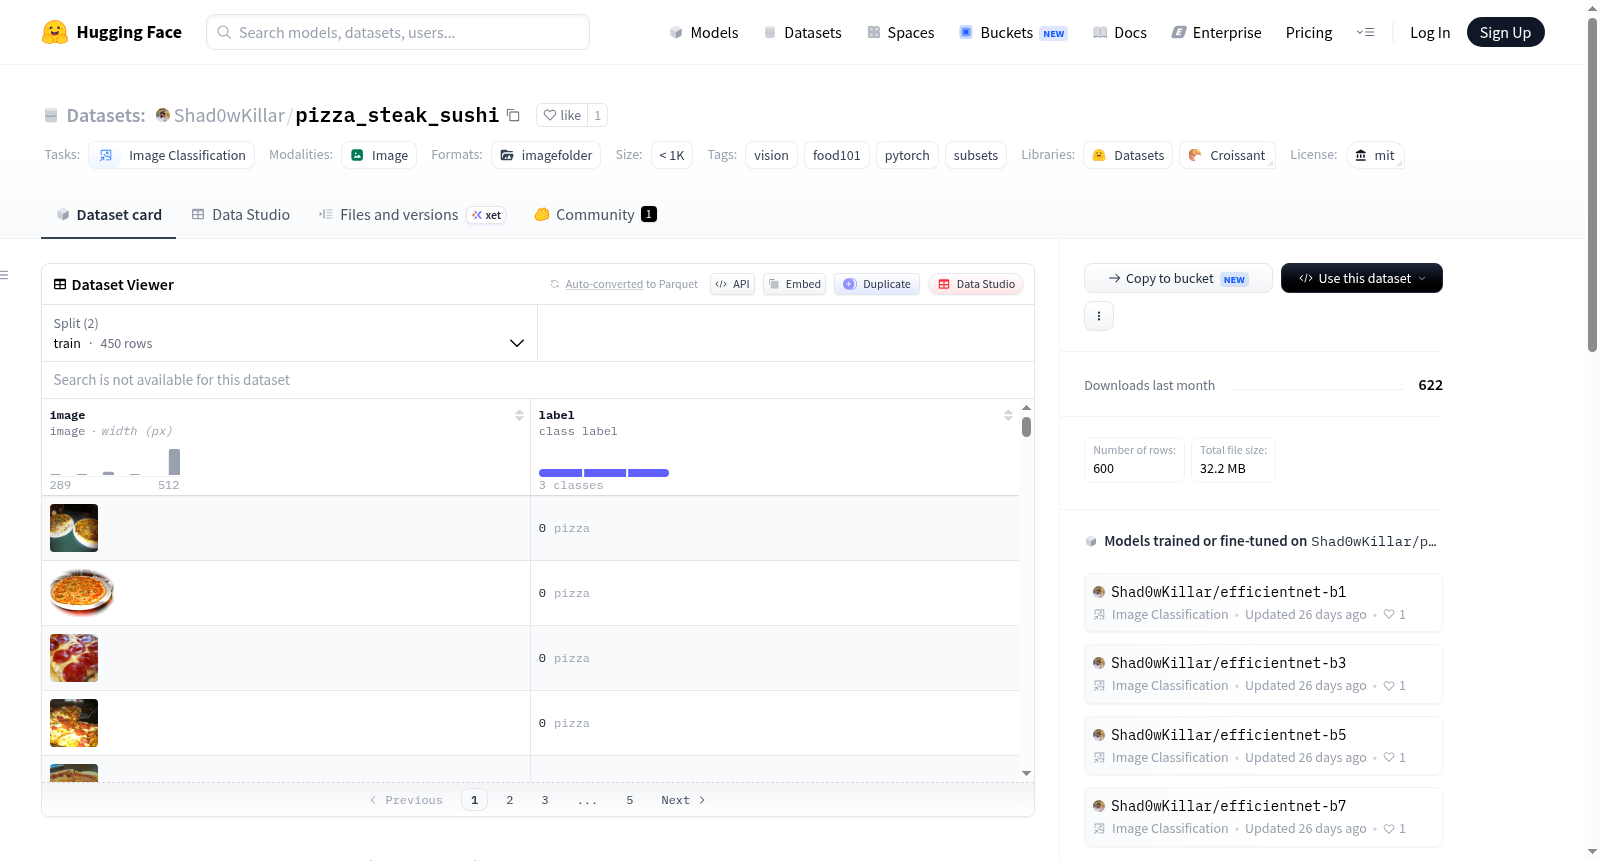Open the efficientnet-b5 model card
This screenshot has height=861, width=1600.
(x=1263, y=745)
